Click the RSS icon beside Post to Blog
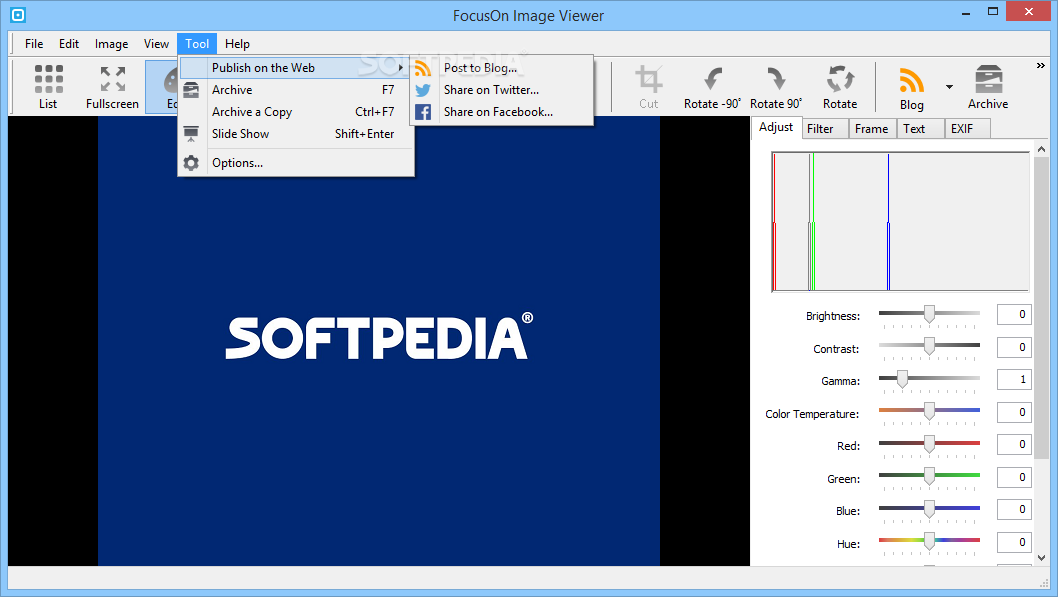Screen dimensions: 1058x597 click(x=423, y=68)
